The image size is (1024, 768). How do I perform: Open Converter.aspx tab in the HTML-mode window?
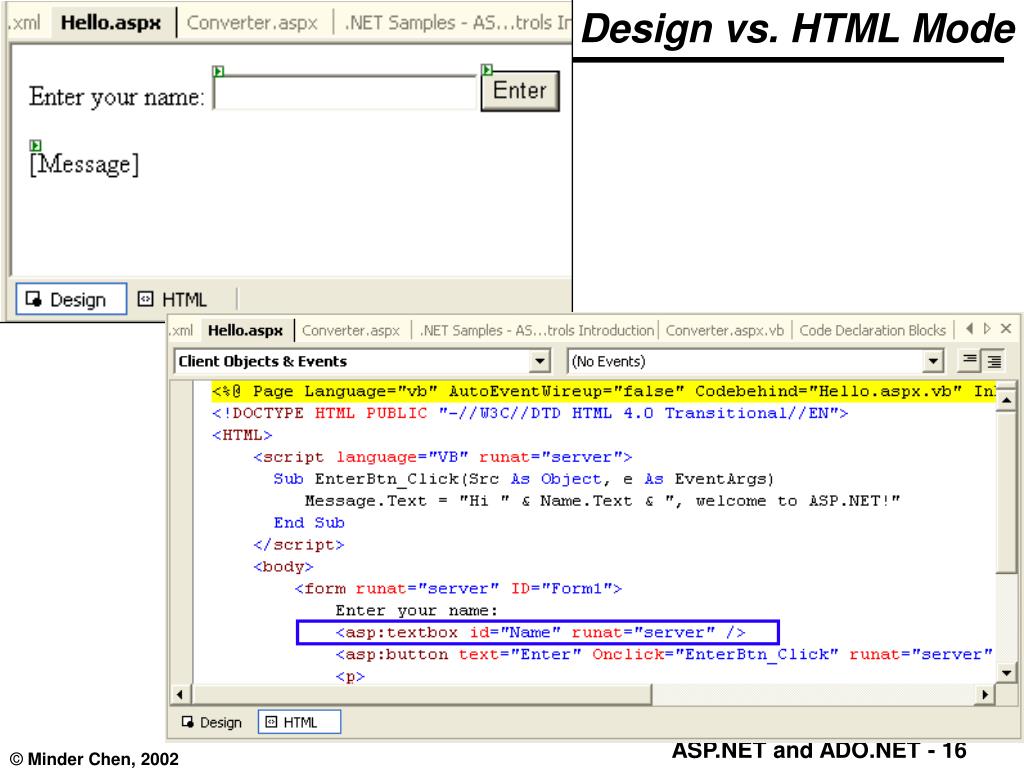pos(351,330)
